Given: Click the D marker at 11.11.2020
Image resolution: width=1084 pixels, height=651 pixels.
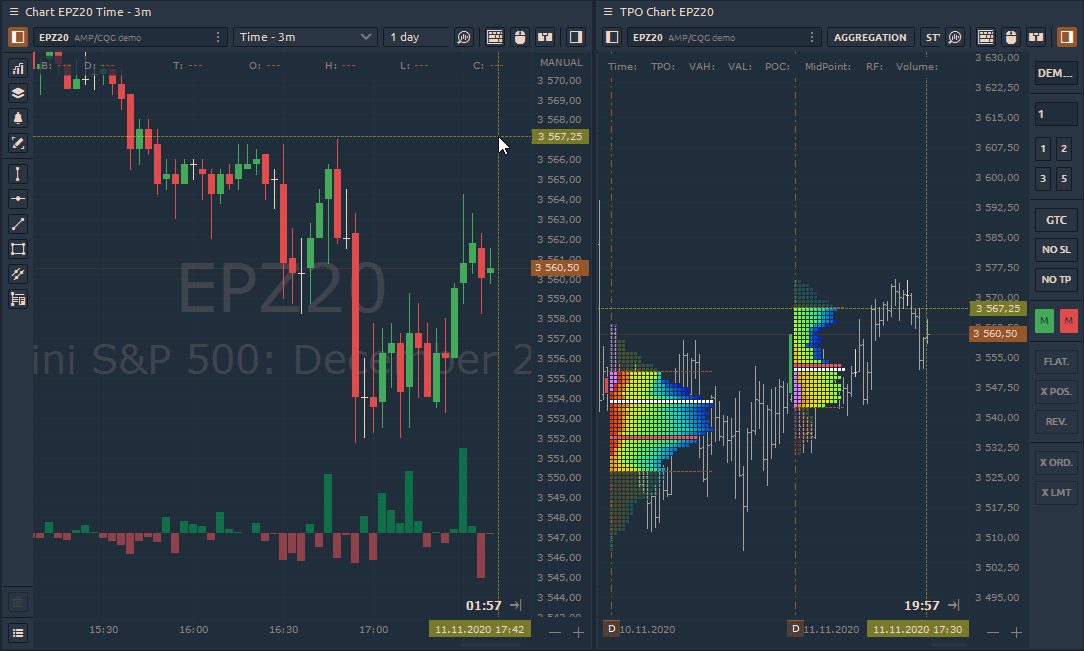Looking at the screenshot, I should pos(795,629).
